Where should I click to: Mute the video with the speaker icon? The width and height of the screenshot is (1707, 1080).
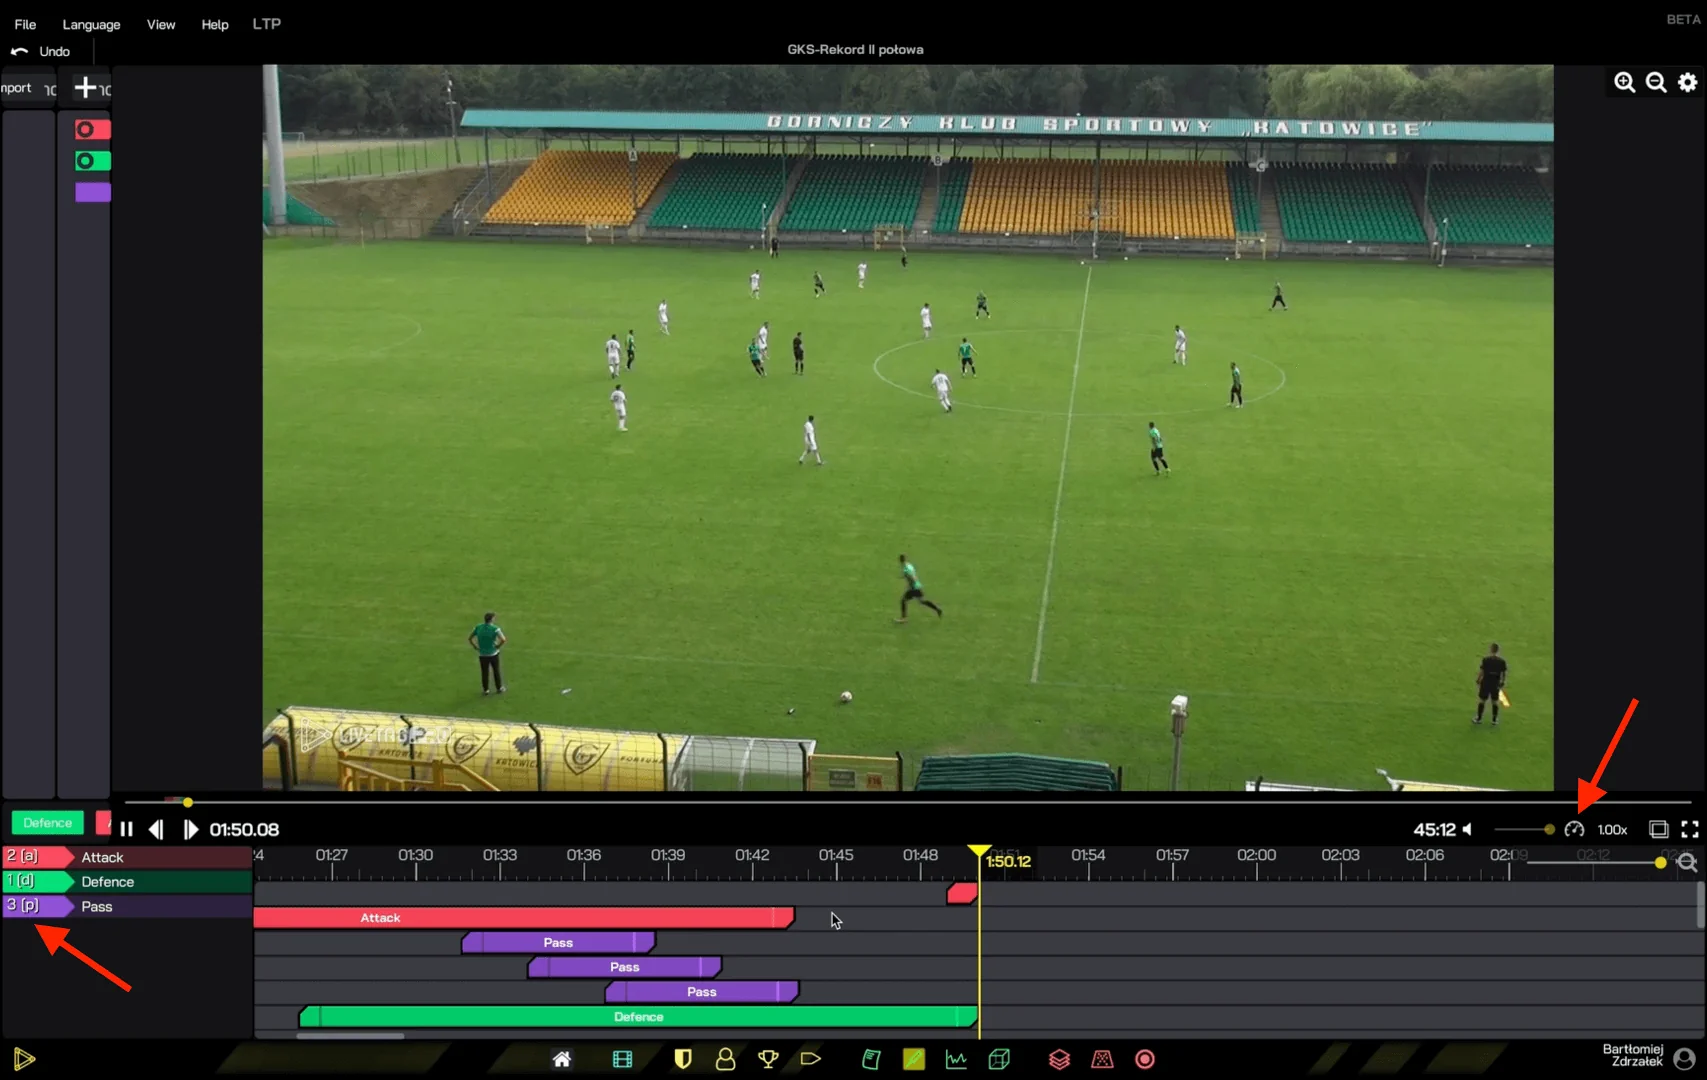tap(1467, 829)
